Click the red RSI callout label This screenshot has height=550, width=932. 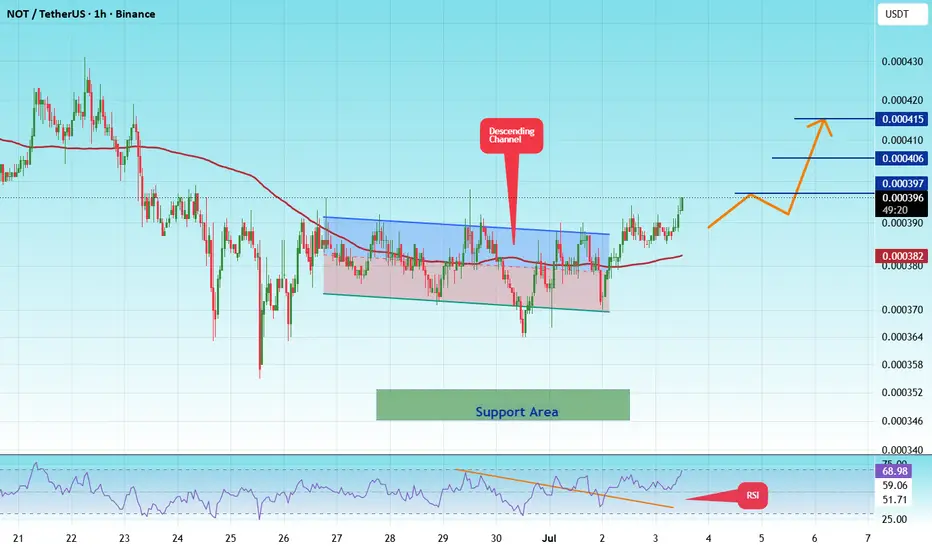(752, 495)
